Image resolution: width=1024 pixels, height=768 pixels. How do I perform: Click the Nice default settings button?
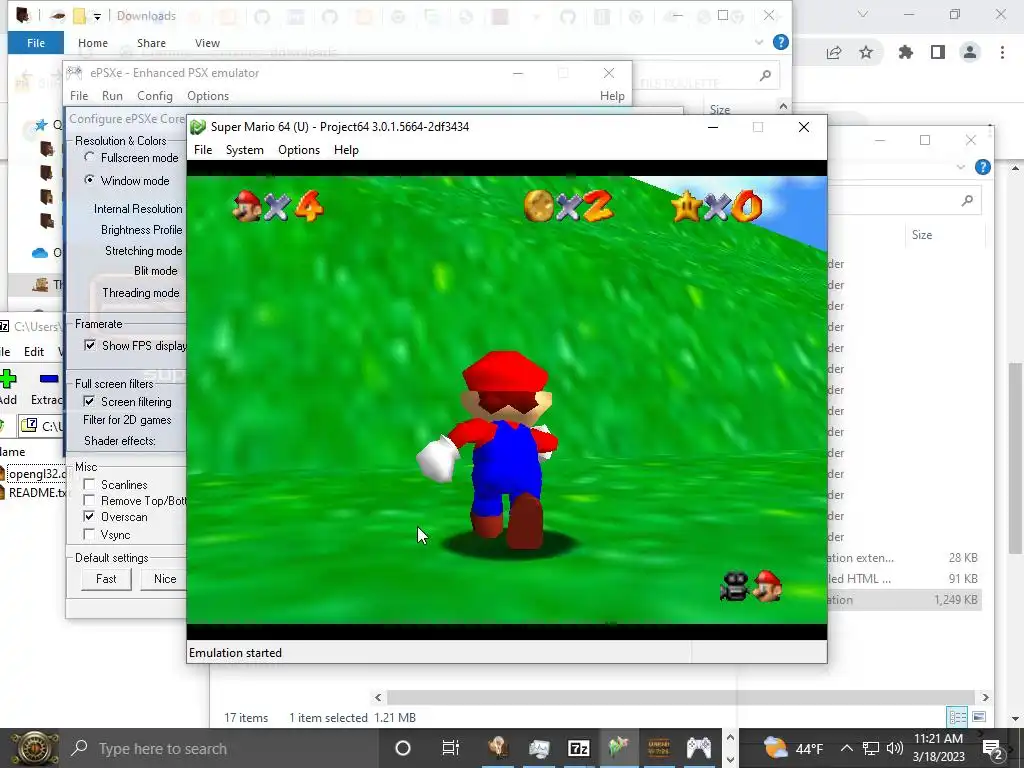click(165, 579)
